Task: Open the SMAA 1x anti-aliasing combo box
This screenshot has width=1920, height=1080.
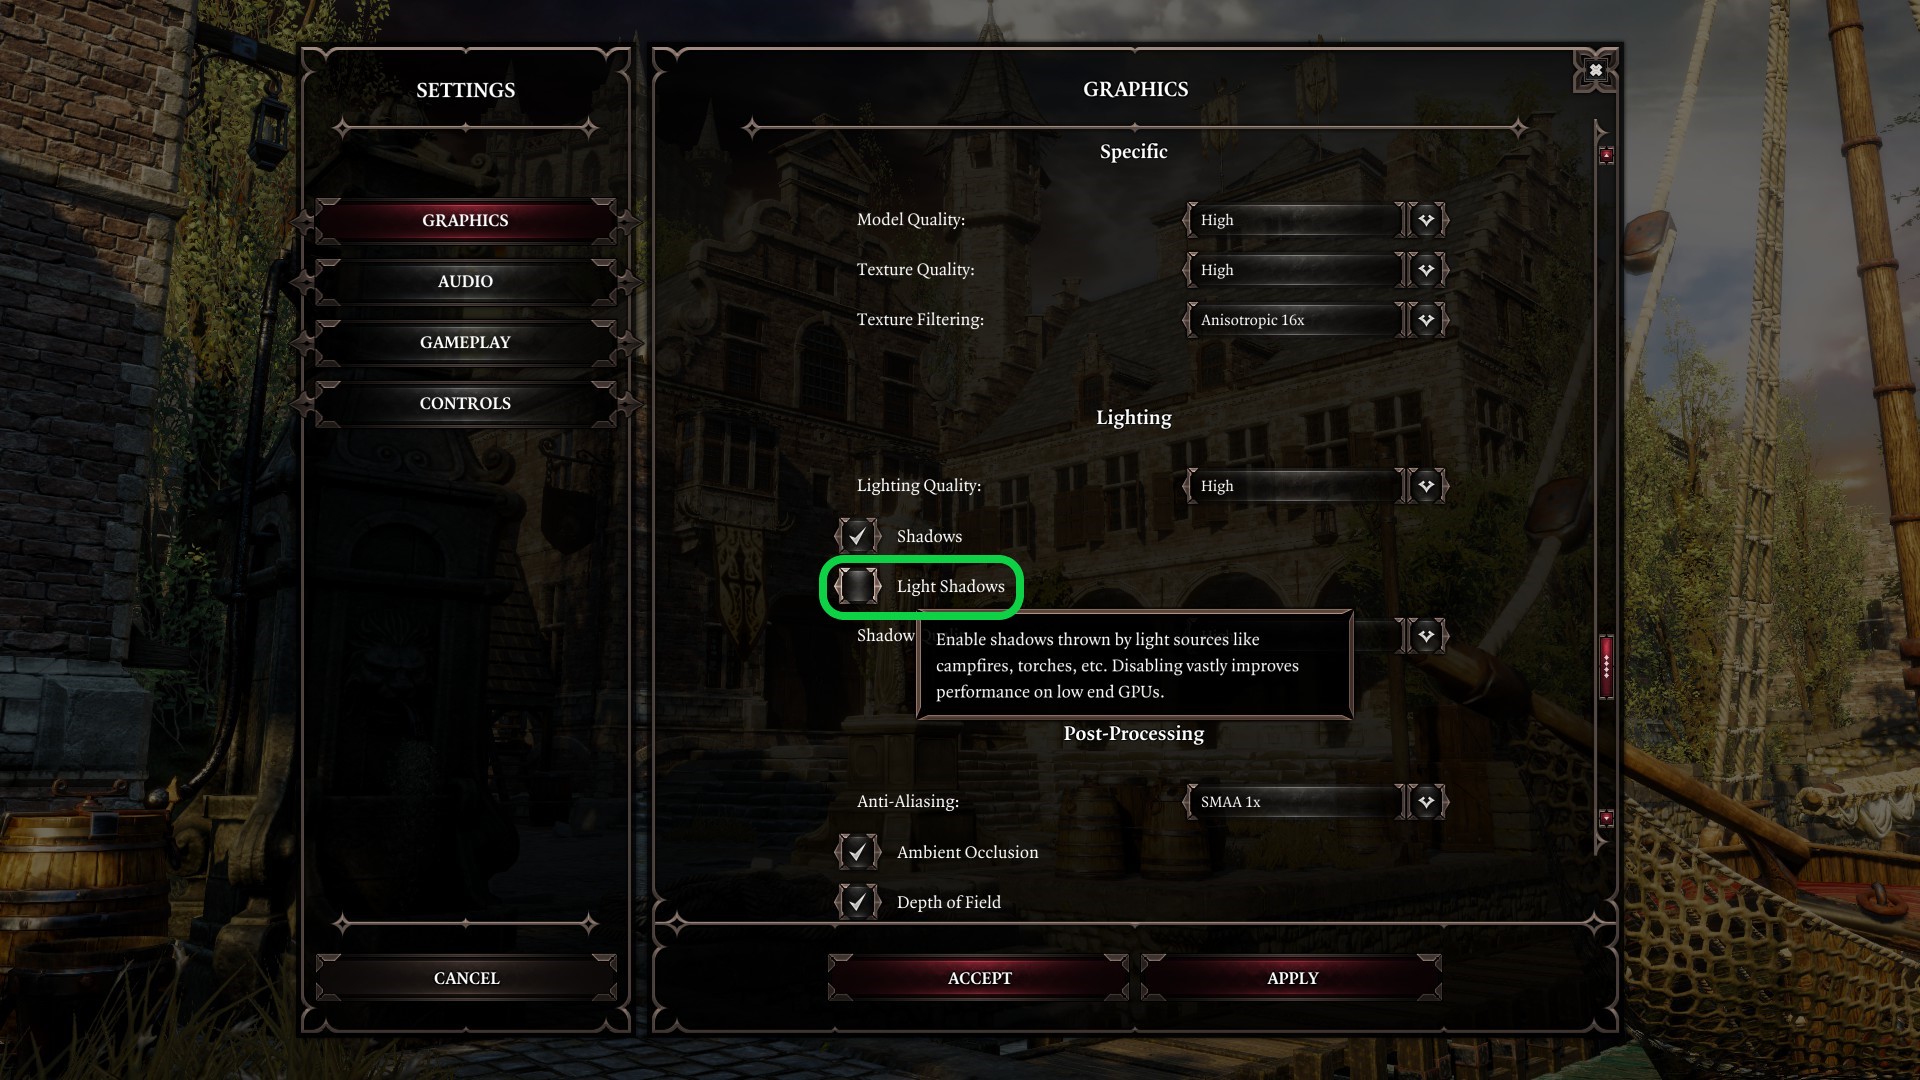Action: 1295,802
